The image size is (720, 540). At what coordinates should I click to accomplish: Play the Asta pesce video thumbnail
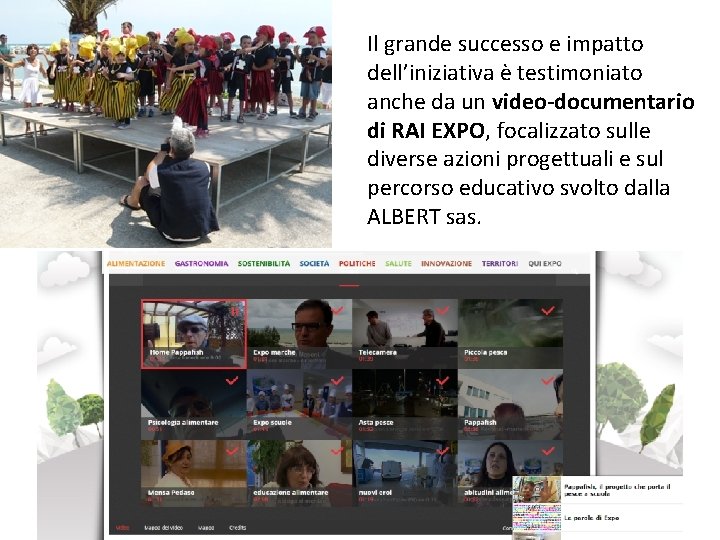(x=405, y=405)
